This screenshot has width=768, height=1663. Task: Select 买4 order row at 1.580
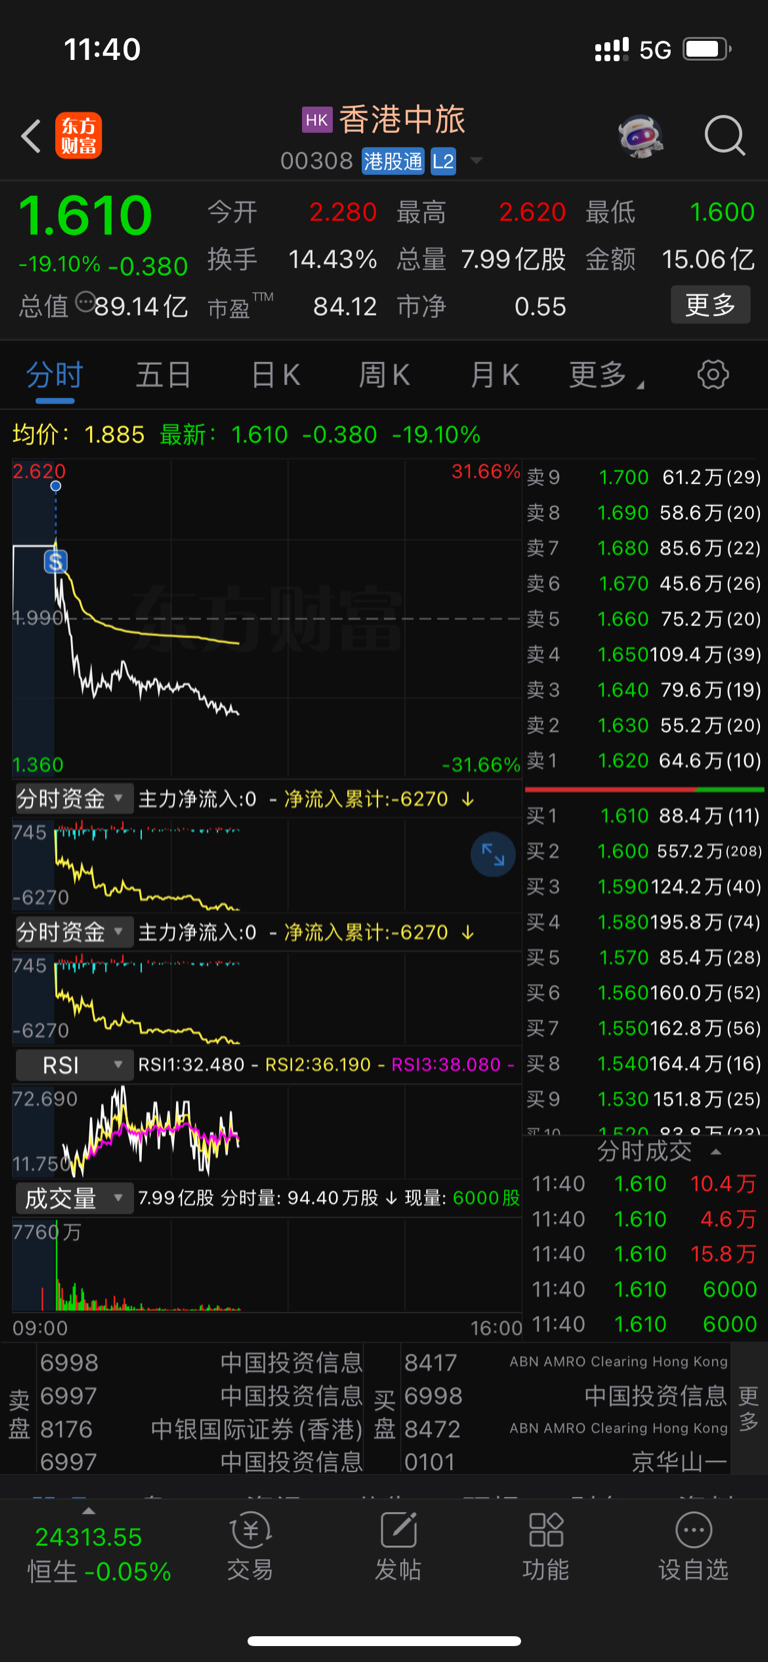[644, 922]
